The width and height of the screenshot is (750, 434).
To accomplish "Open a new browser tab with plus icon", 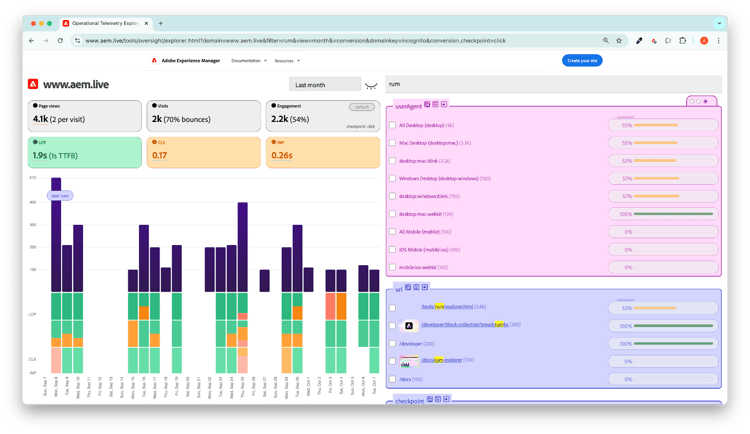I will [161, 23].
